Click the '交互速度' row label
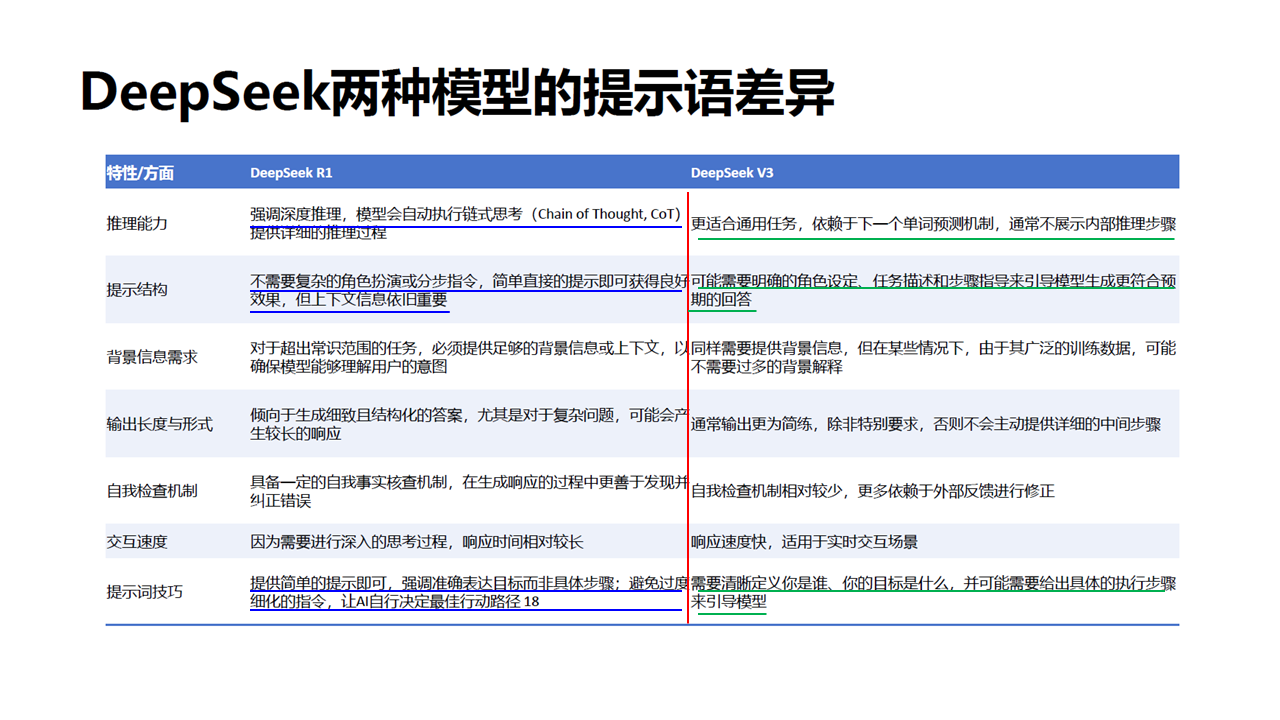Screen dimensions: 1280x720 [137, 542]
